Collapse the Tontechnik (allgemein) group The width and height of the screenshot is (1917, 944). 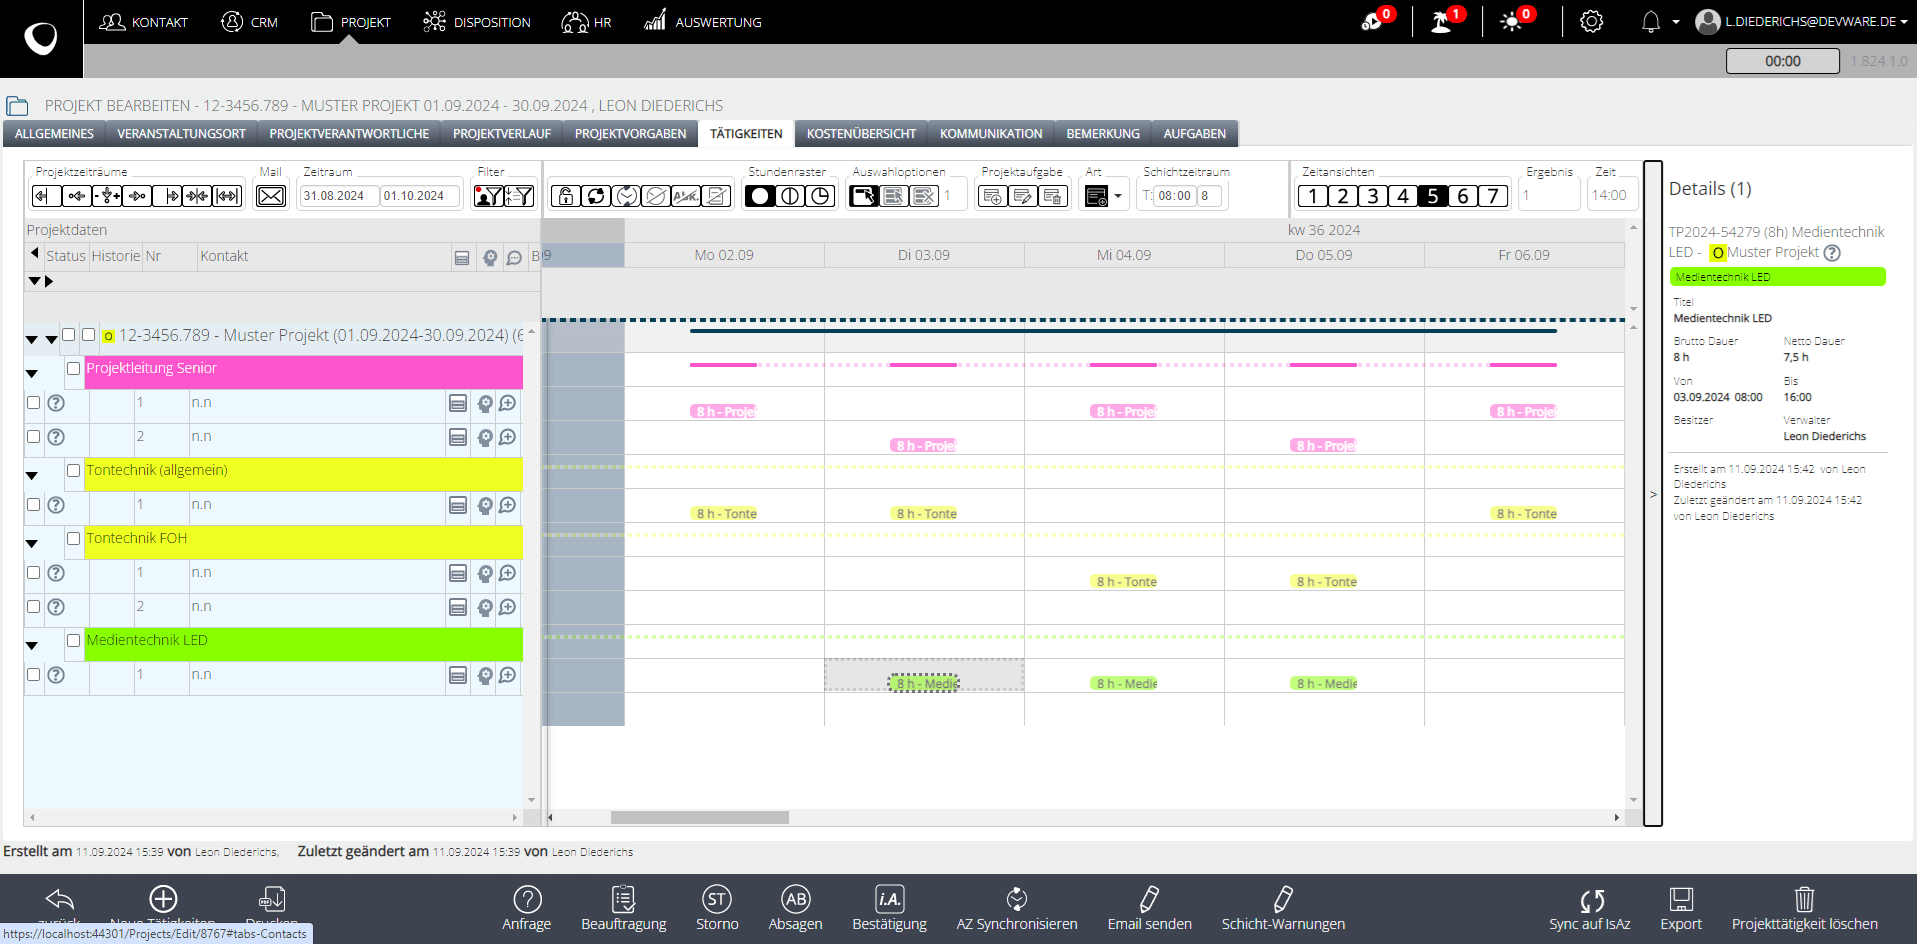[x=32, y=475]
